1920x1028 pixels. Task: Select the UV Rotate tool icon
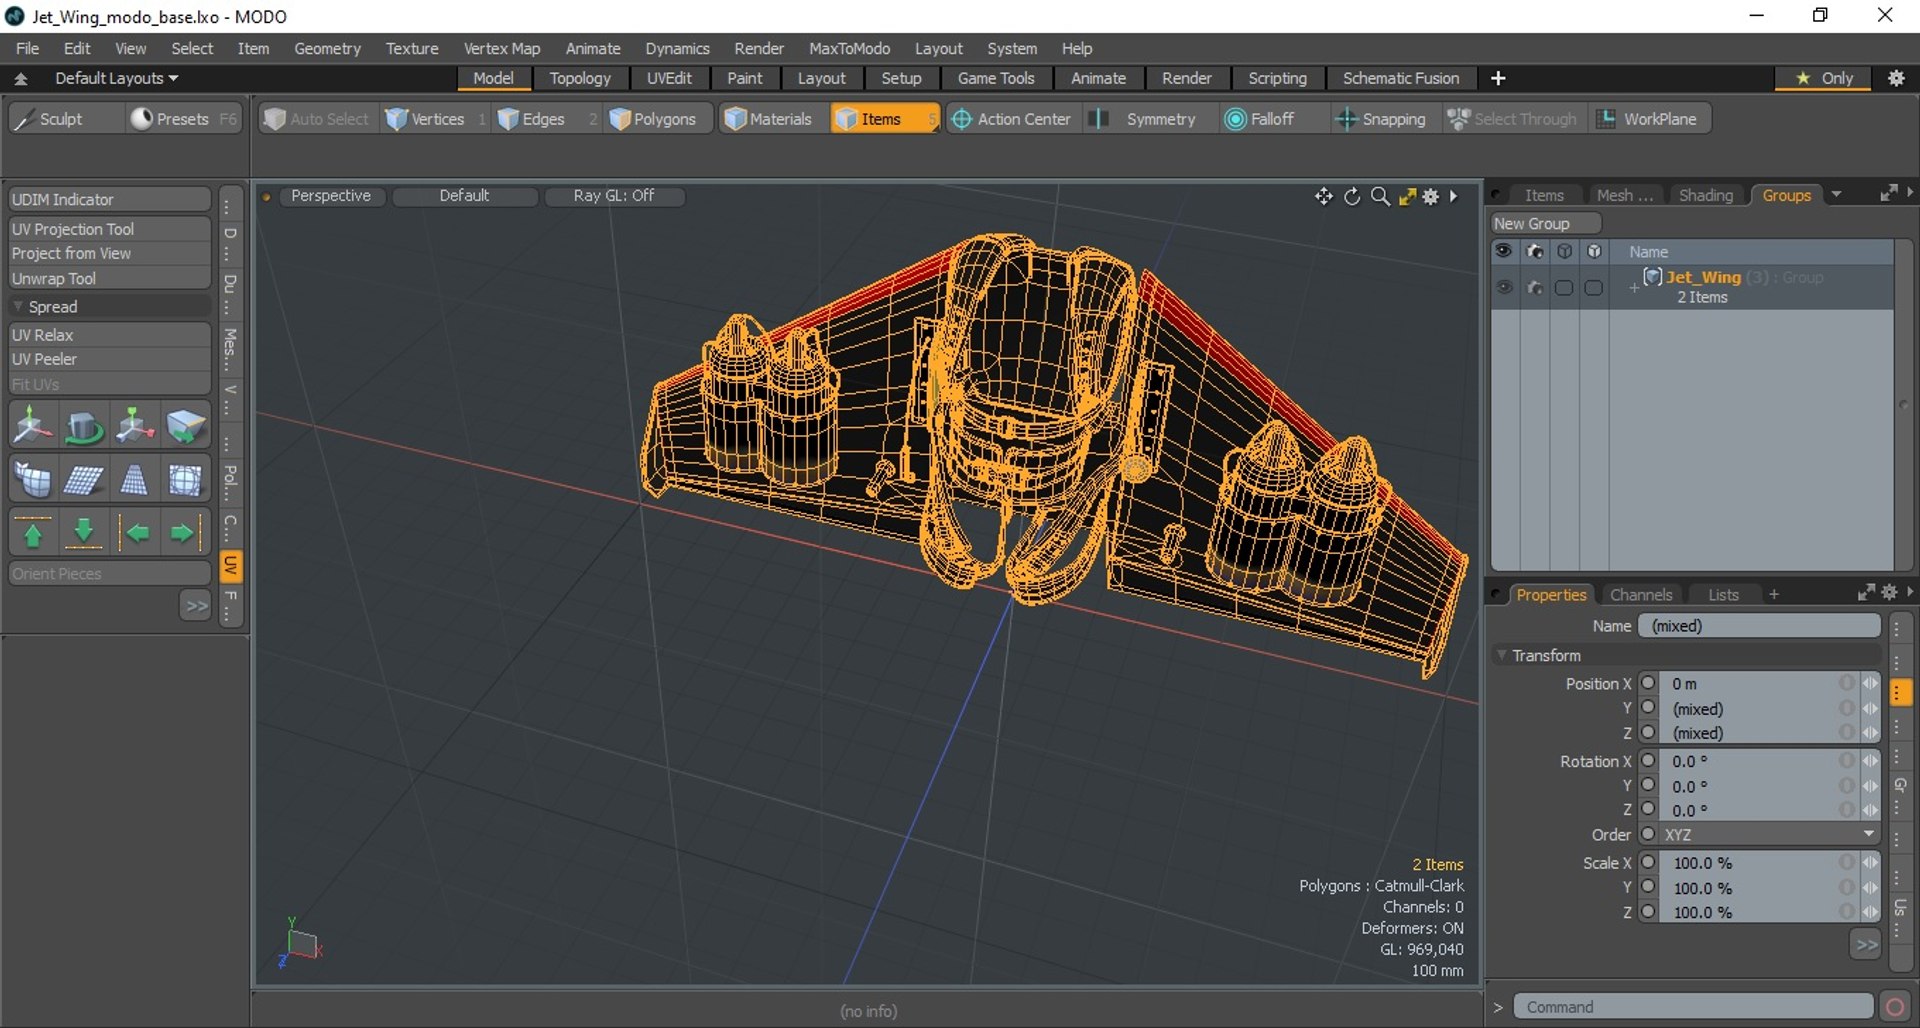(x=84, y=427)
